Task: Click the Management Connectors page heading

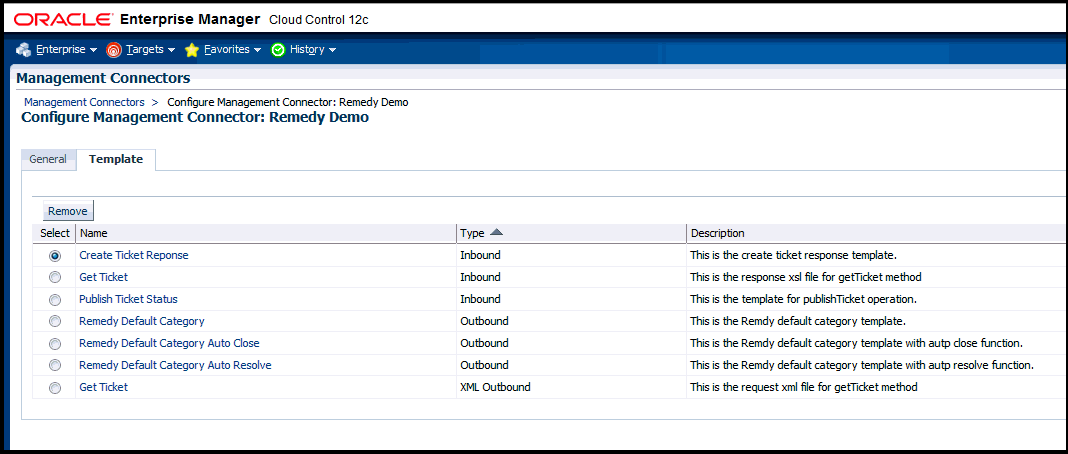Action: point(103,78)
